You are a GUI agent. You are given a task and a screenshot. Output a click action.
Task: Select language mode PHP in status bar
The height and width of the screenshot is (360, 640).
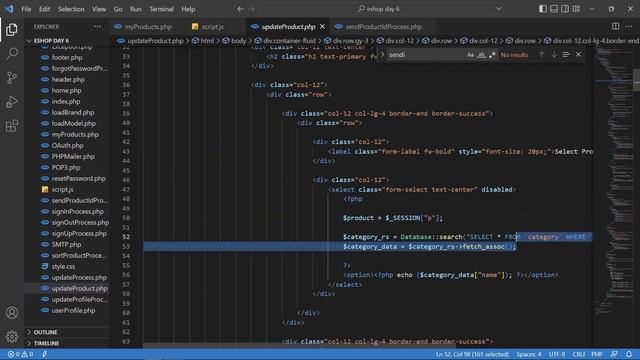(x=597, y=354)
